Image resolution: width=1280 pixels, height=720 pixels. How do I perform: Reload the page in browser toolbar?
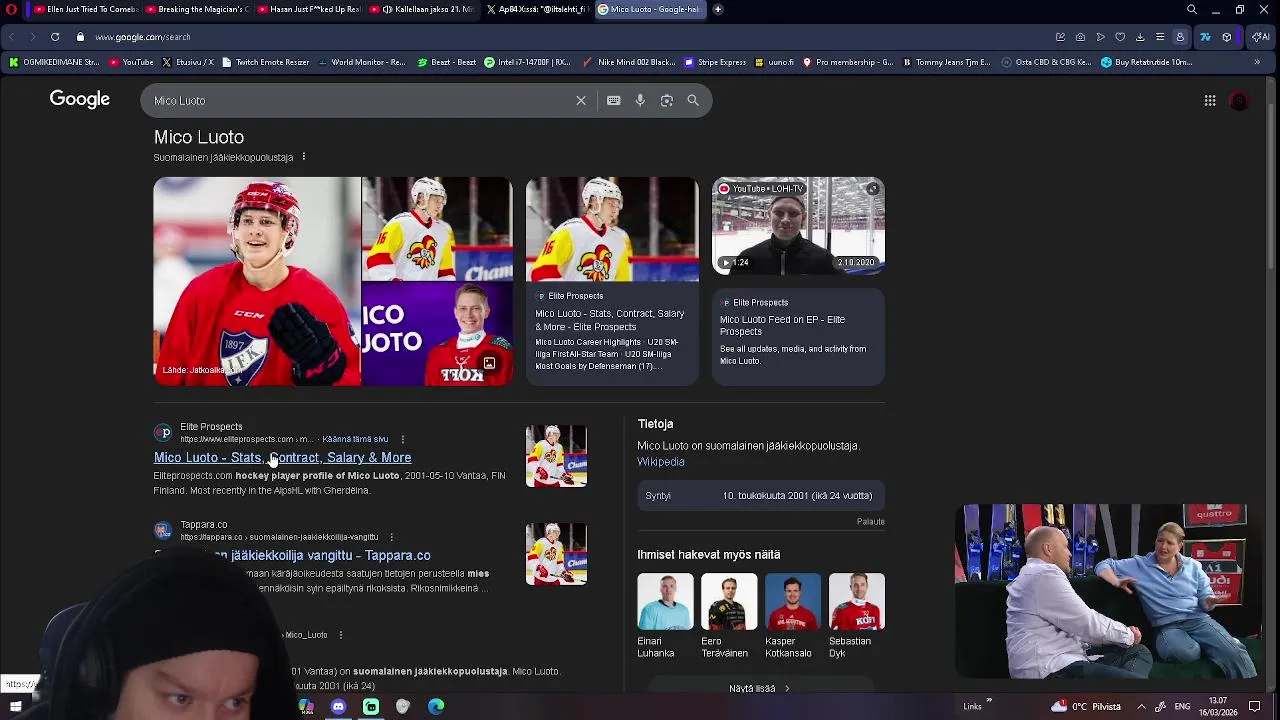[x=55, y=37]
